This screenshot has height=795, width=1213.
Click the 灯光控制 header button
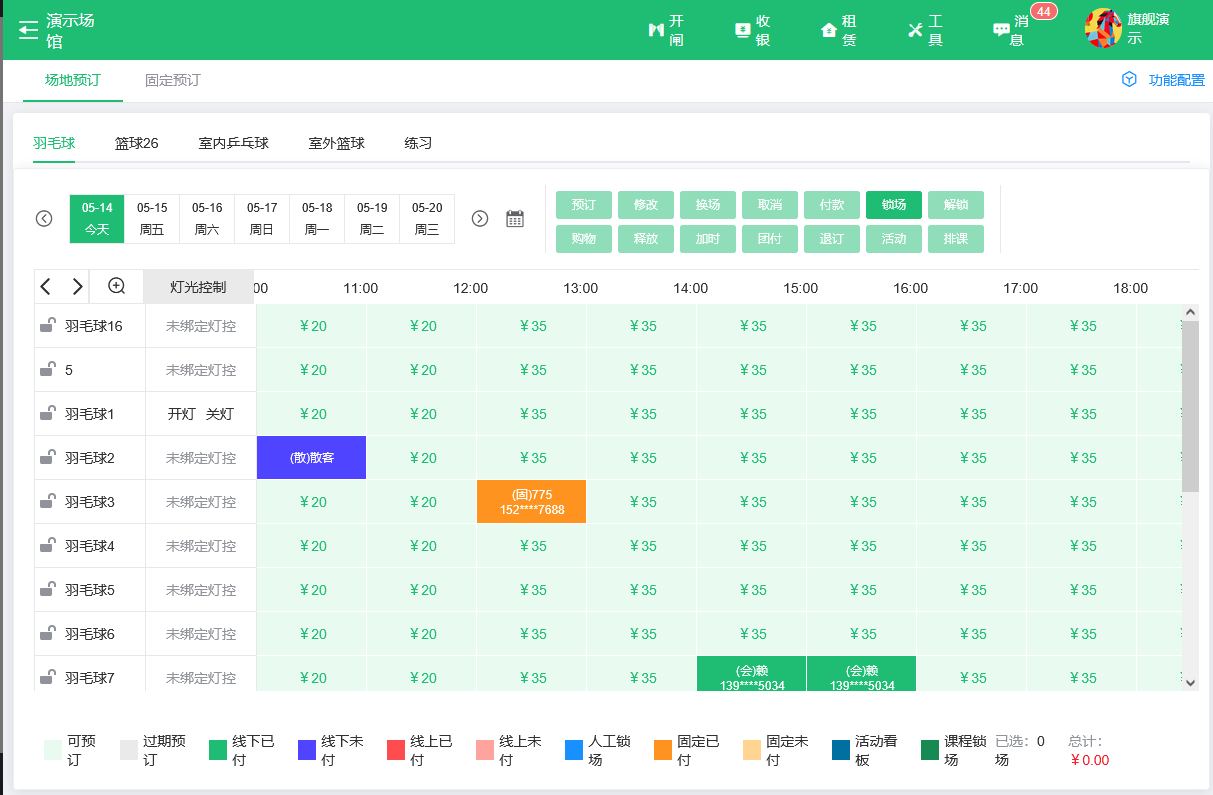tap(198, 287)
